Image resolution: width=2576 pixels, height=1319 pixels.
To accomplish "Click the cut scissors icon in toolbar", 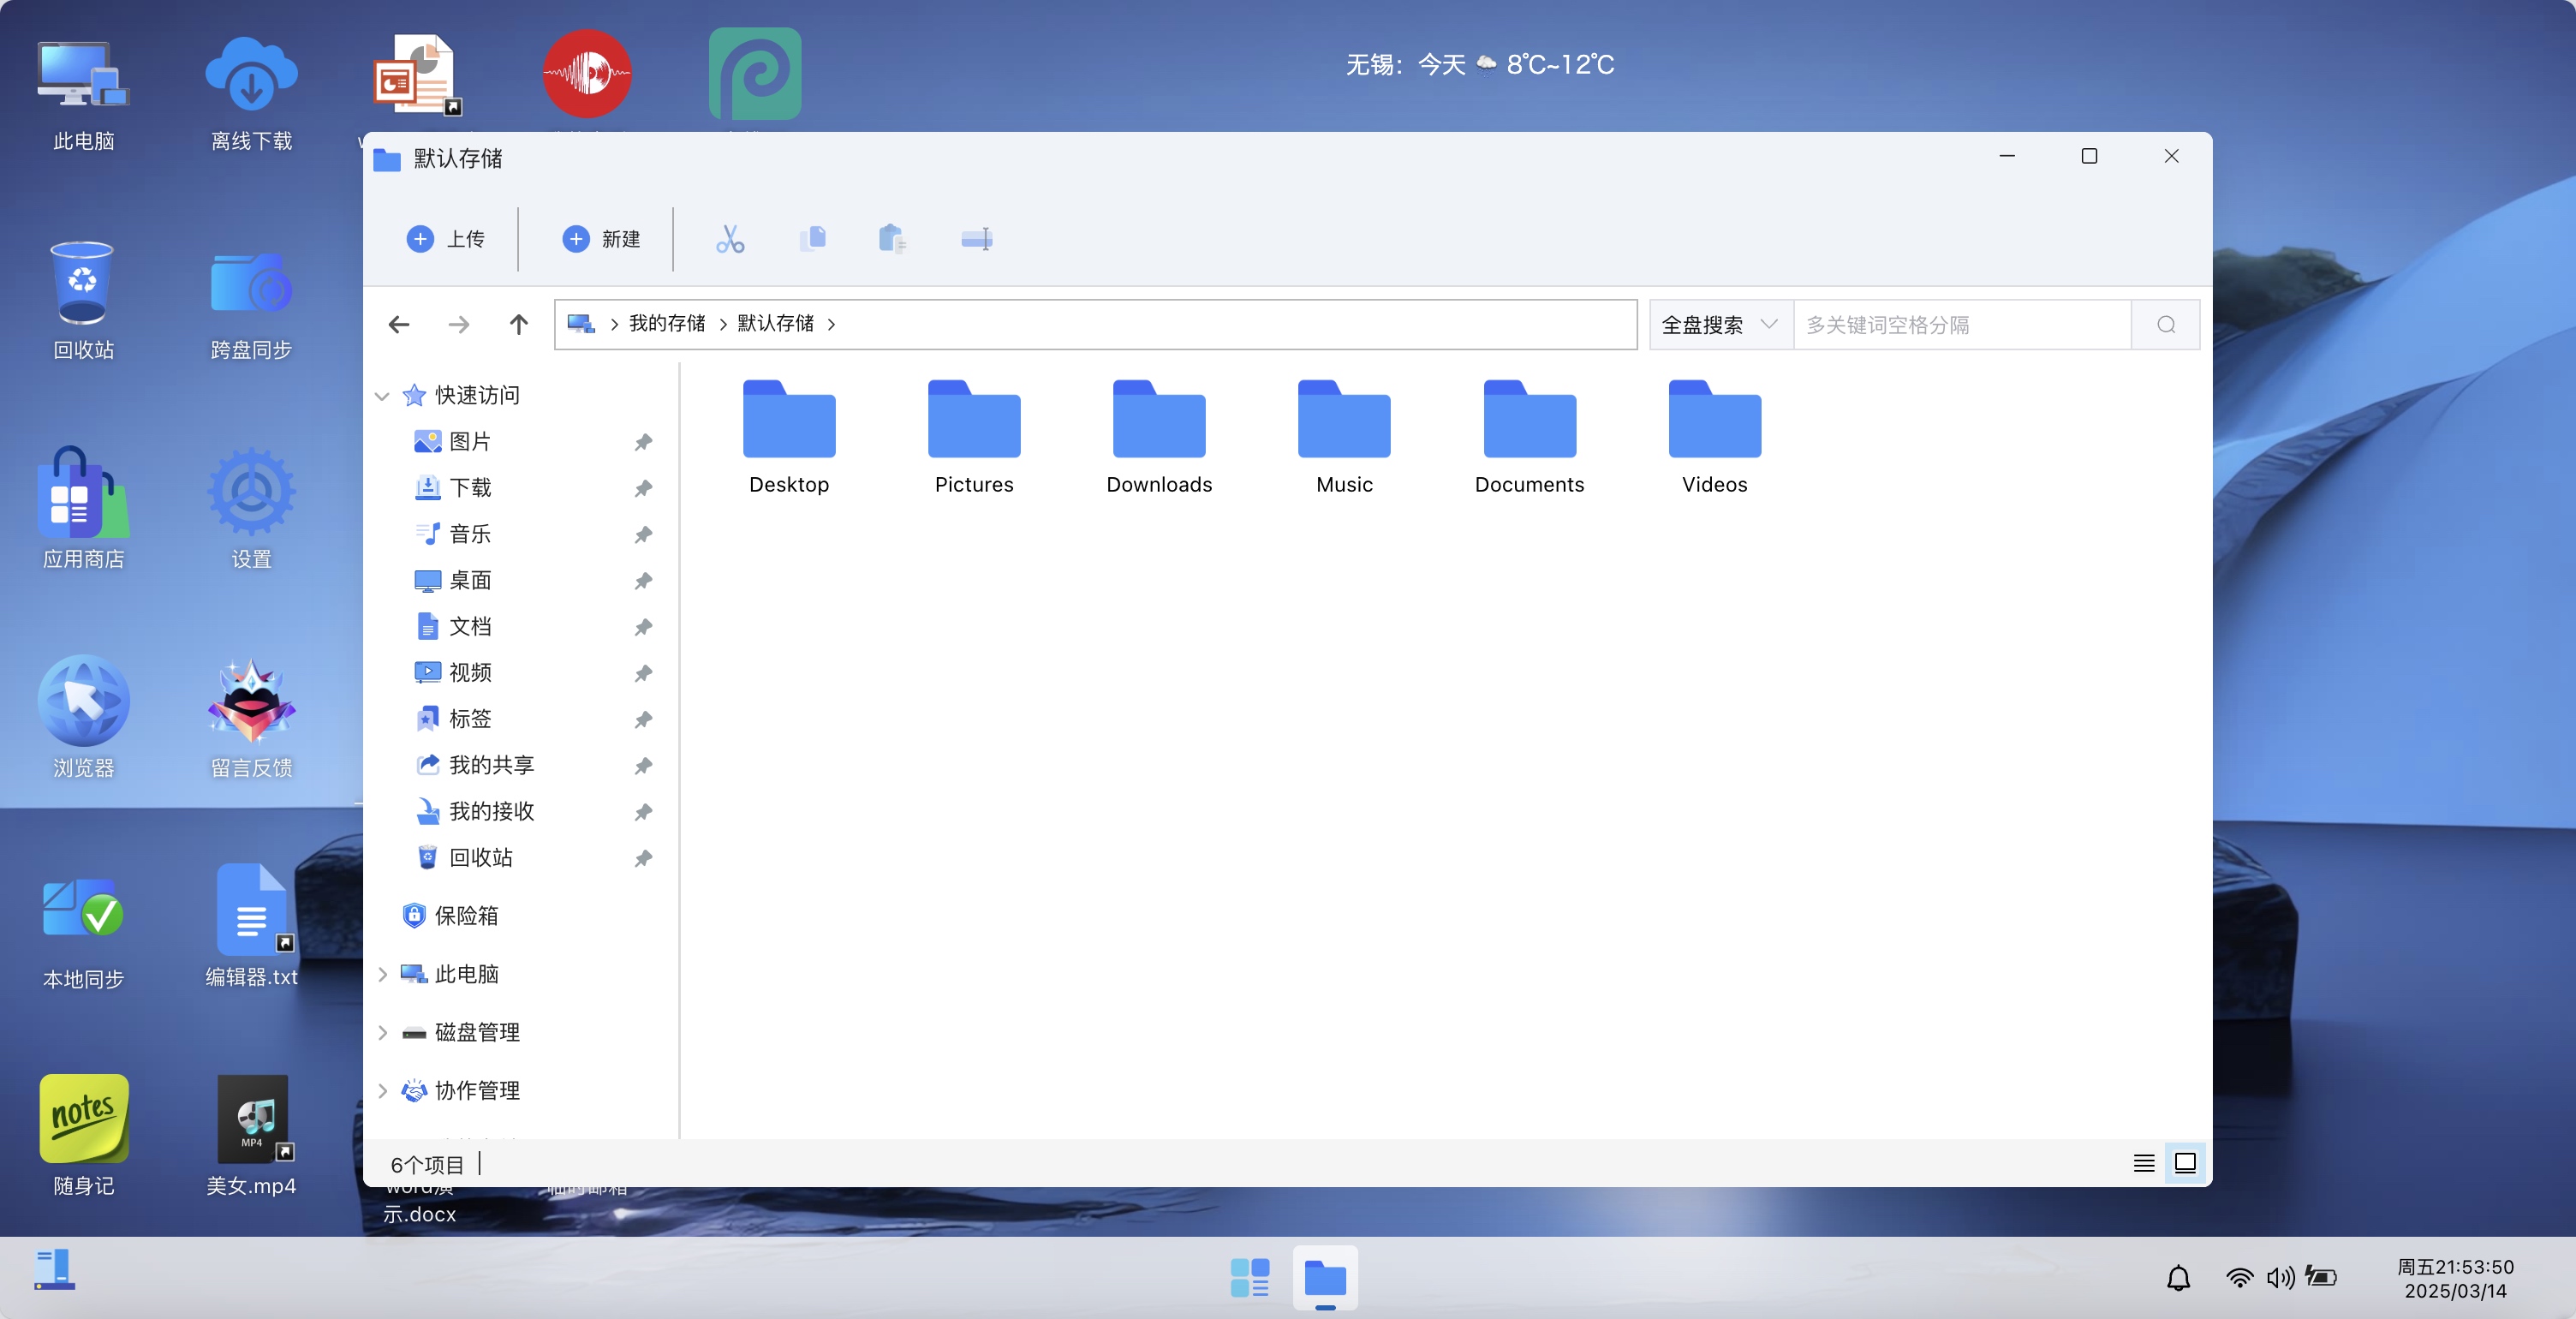I will [730, 239].
